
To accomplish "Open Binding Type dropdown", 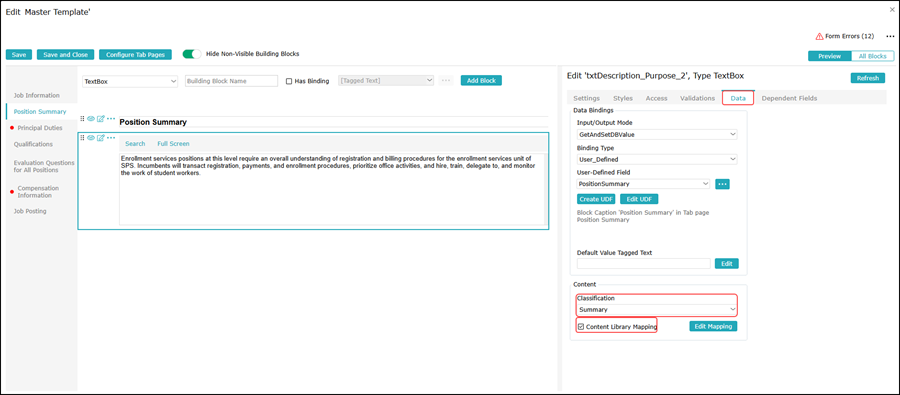I will (657, 159).
